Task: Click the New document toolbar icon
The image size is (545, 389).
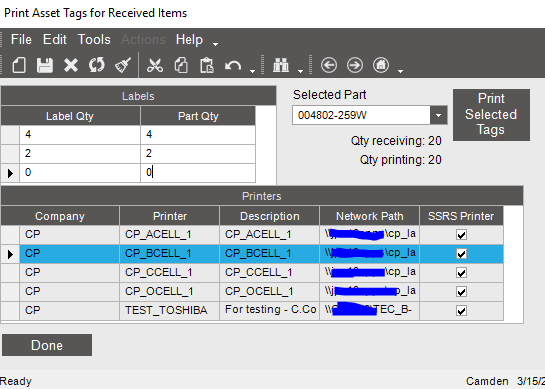Action: tap(19, 65)
